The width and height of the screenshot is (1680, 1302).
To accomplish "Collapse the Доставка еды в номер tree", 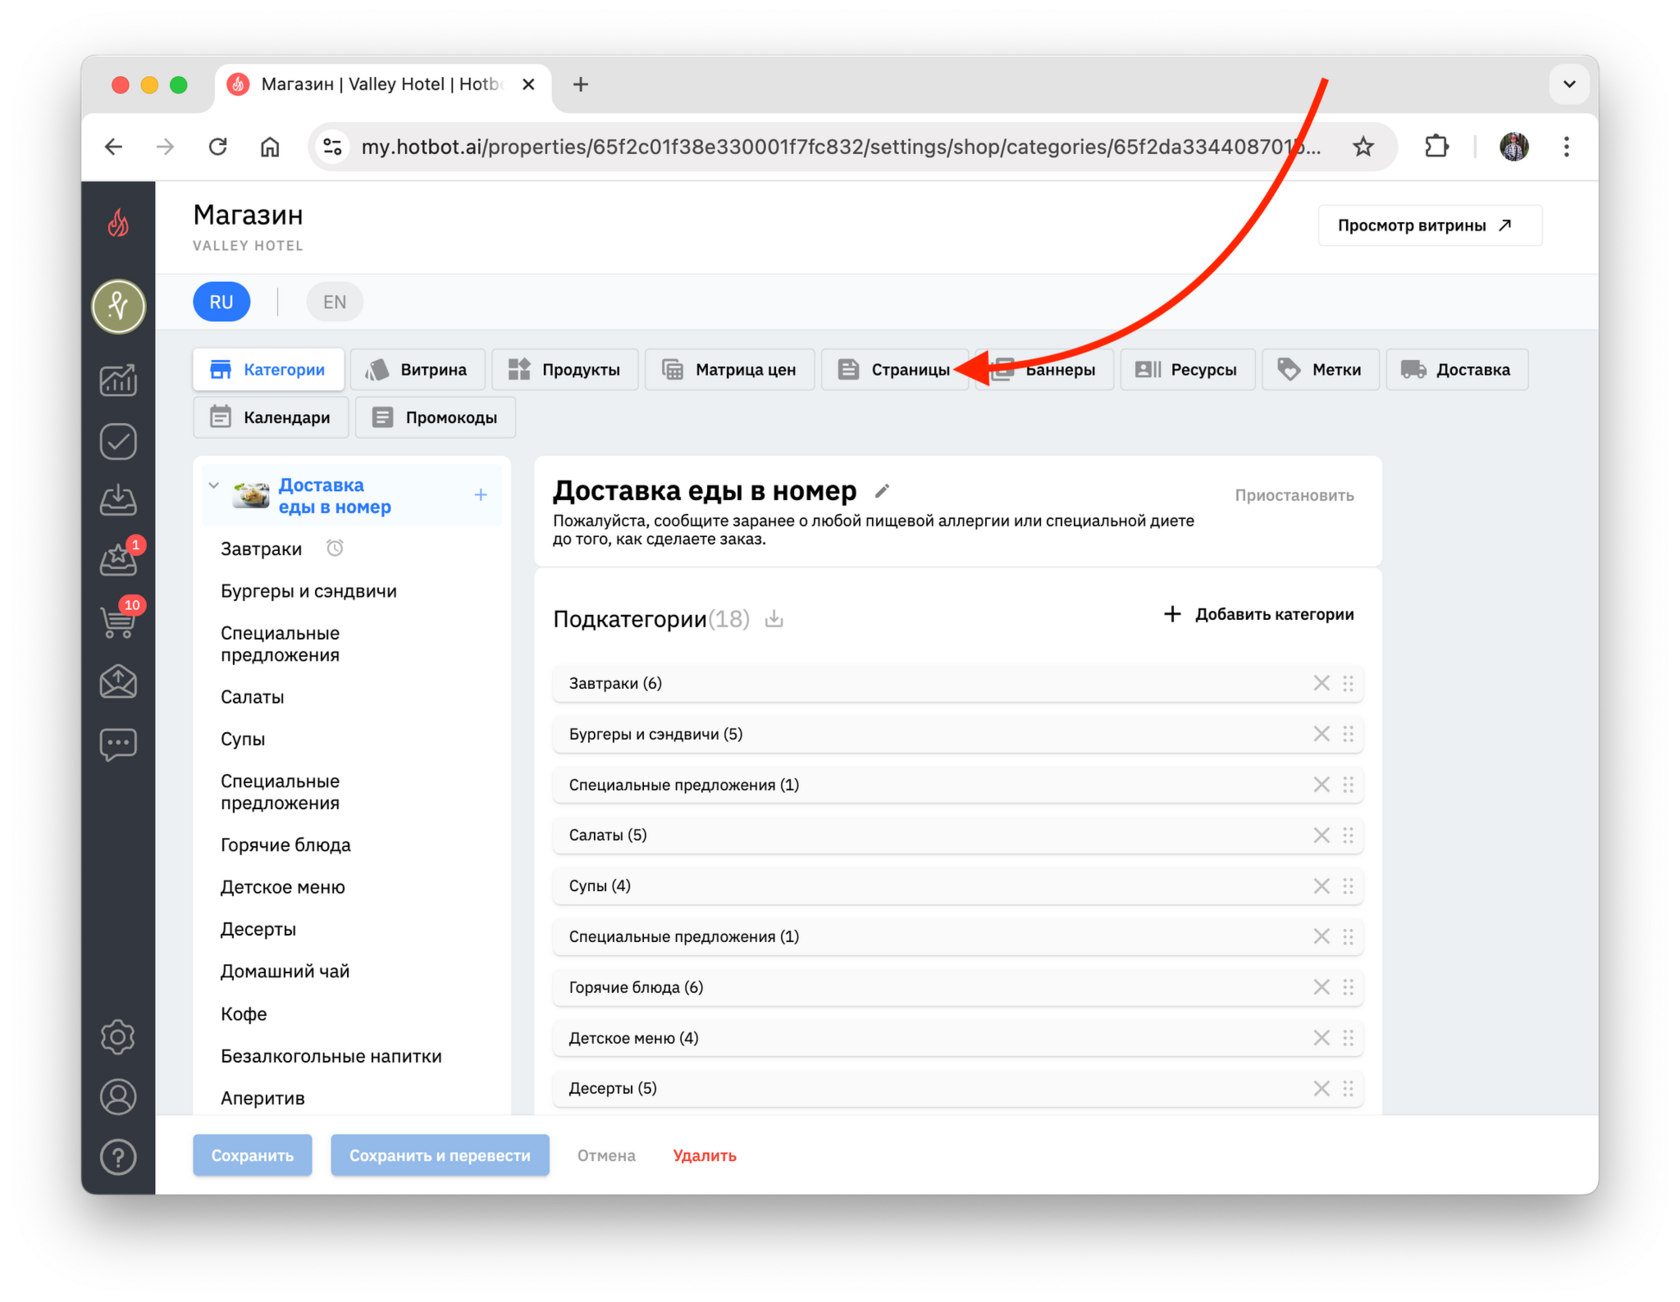I will pos(214,486).
